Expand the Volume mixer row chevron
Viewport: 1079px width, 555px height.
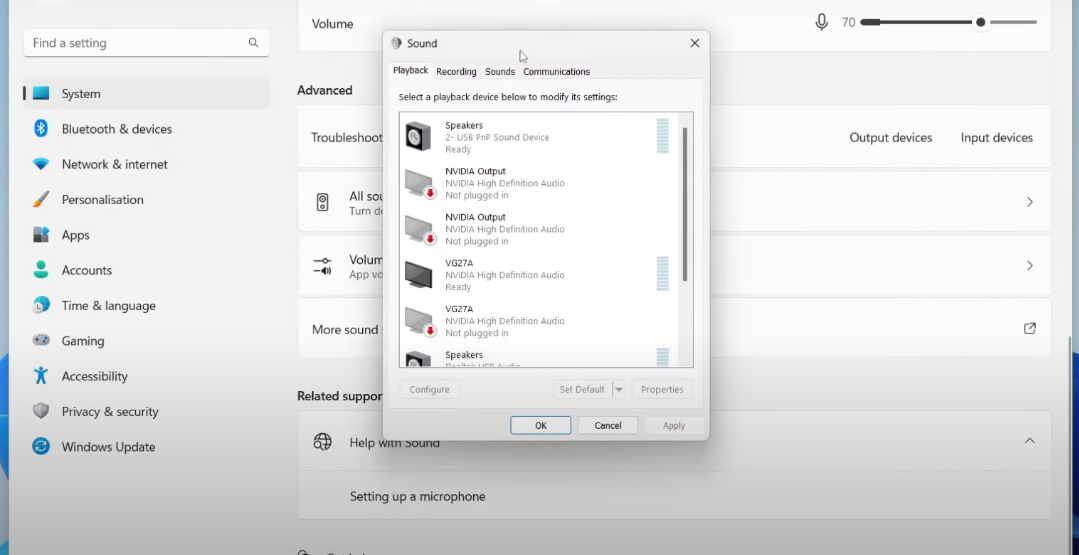click(1029, 265)
